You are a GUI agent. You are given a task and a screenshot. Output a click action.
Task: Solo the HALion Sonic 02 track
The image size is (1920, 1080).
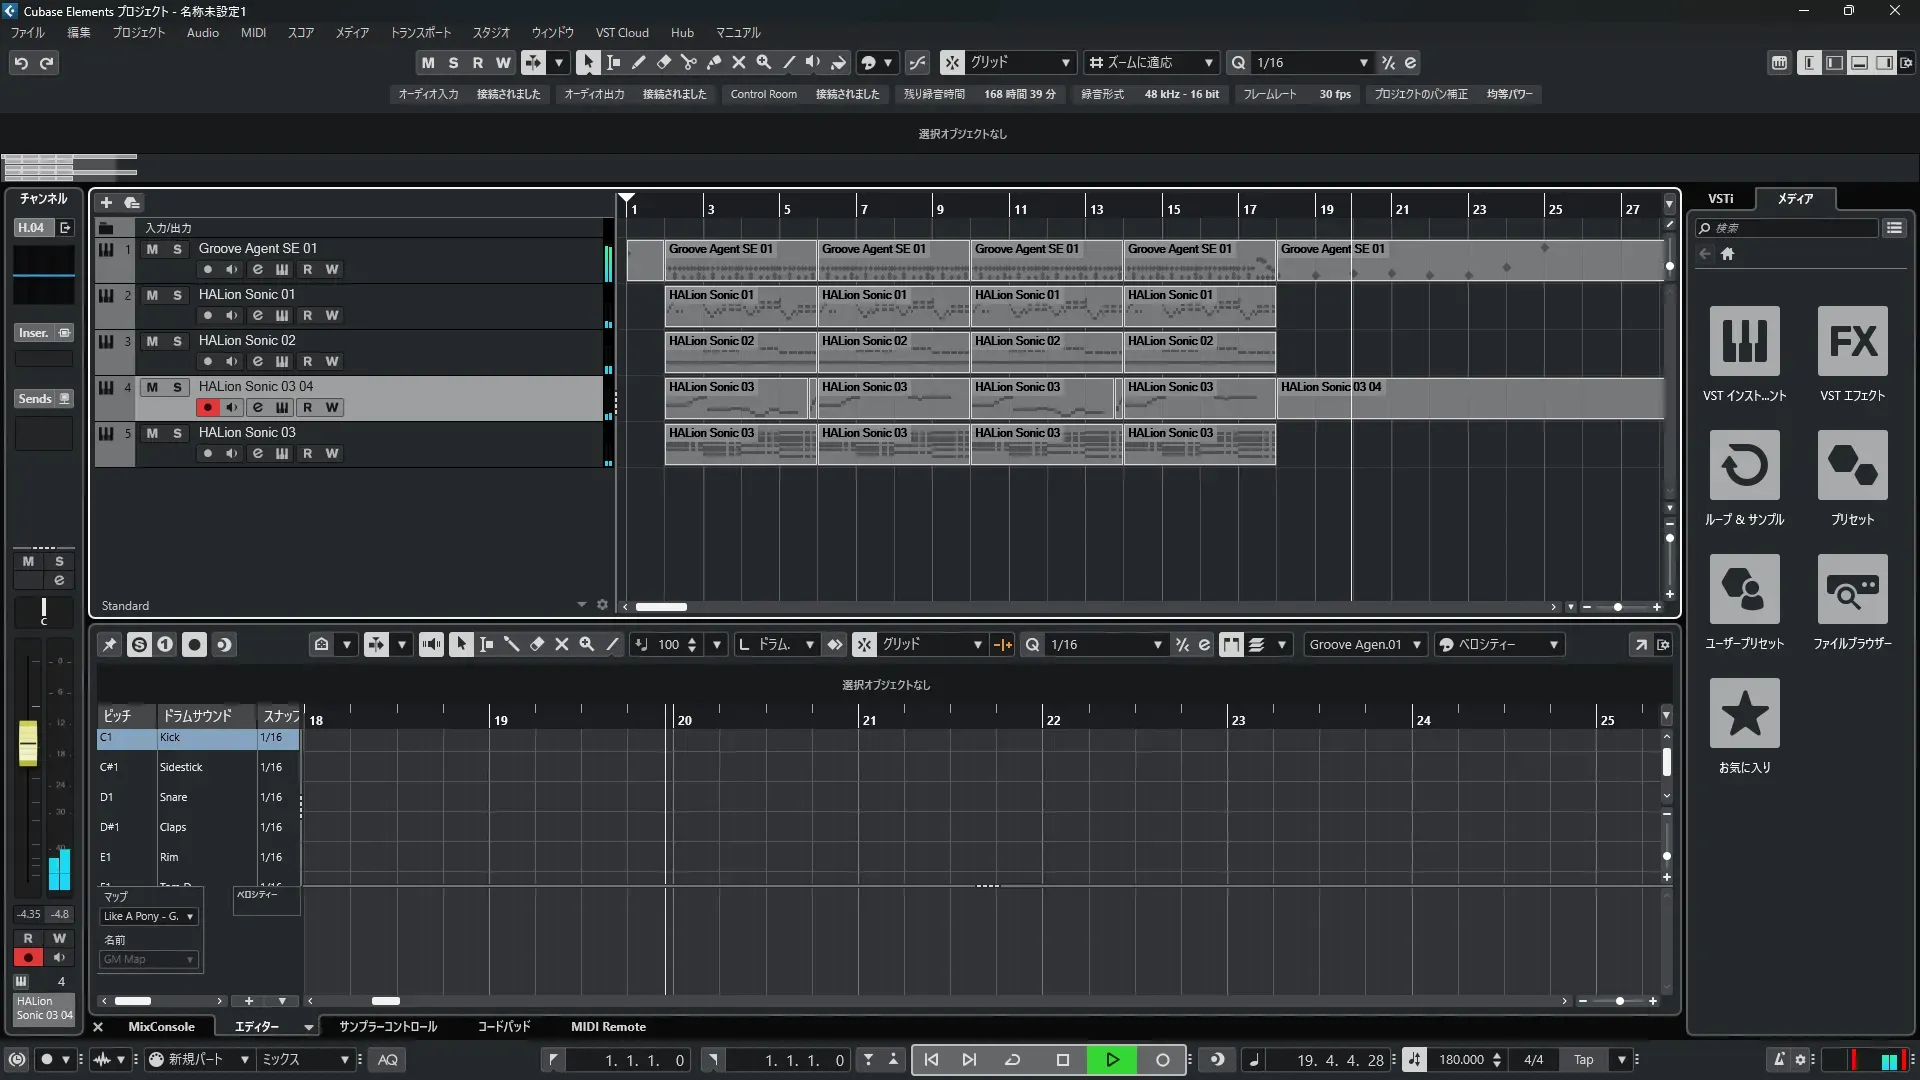177,341
